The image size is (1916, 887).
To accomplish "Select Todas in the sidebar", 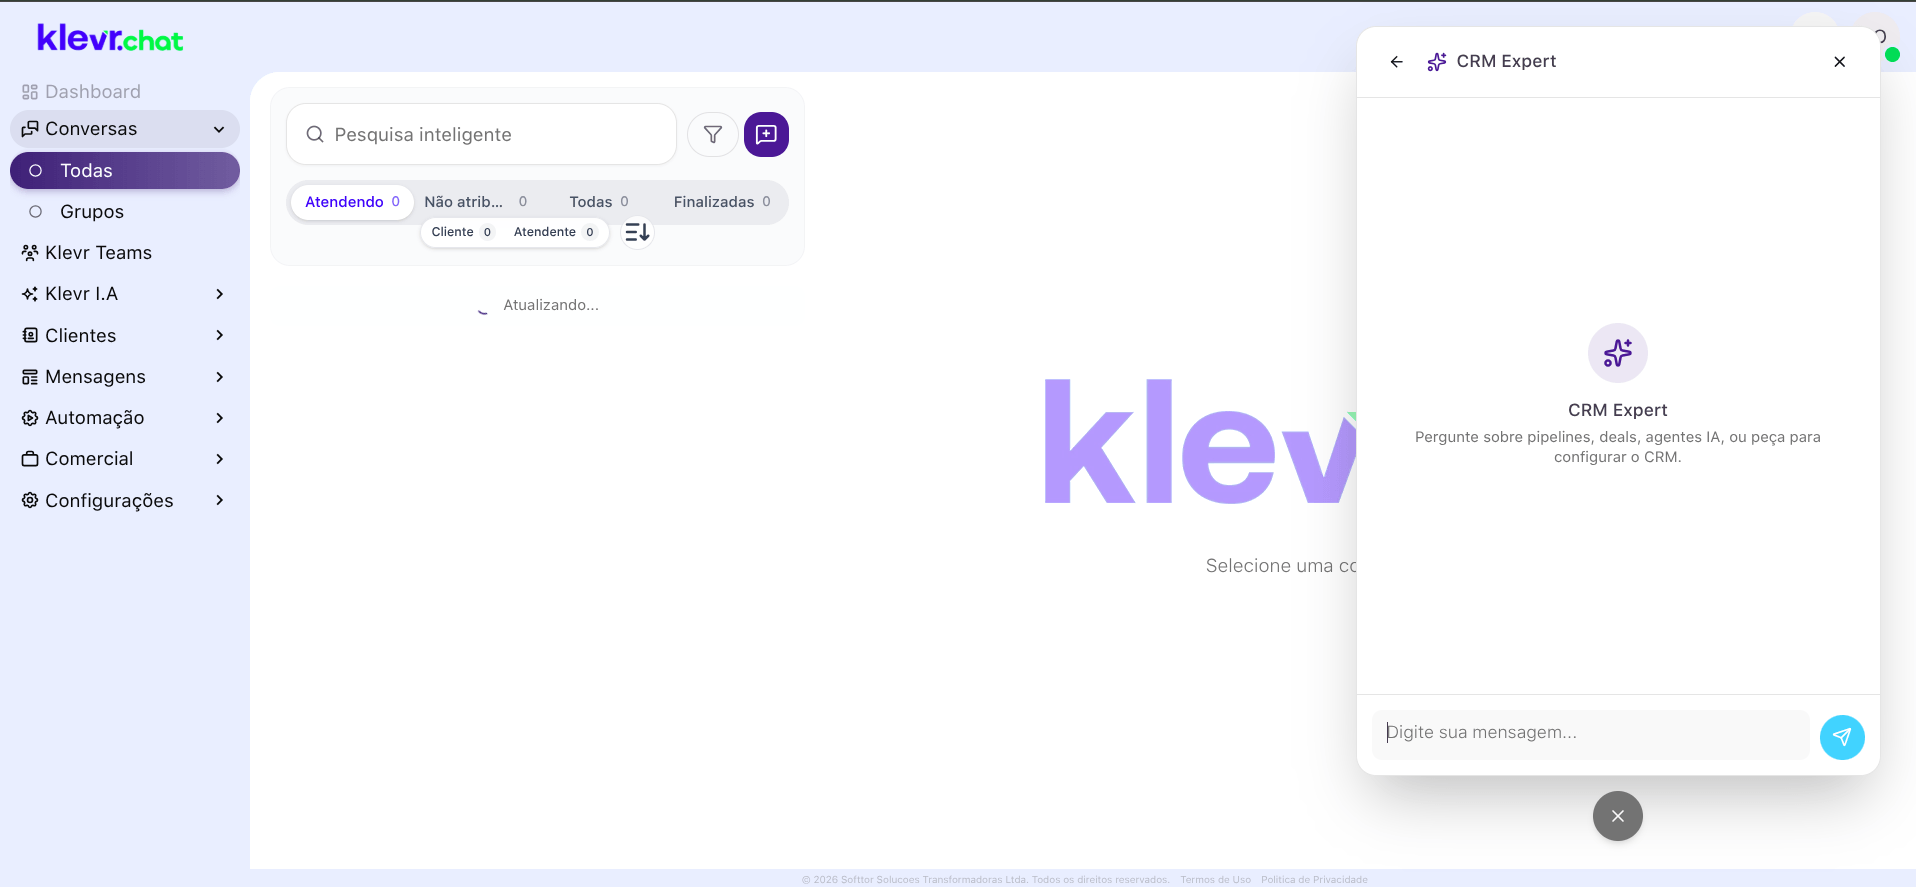I will point(125,170).
